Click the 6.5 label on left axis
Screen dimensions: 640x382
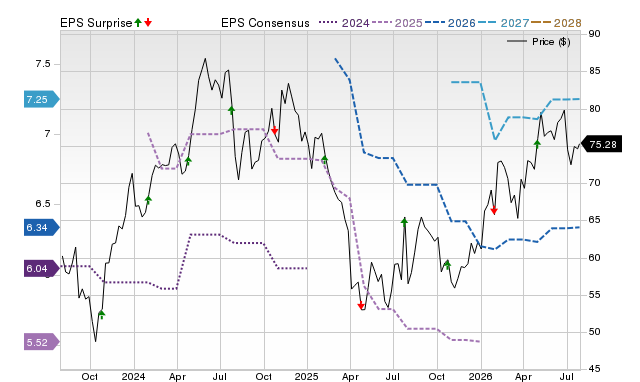pos(43,204)
